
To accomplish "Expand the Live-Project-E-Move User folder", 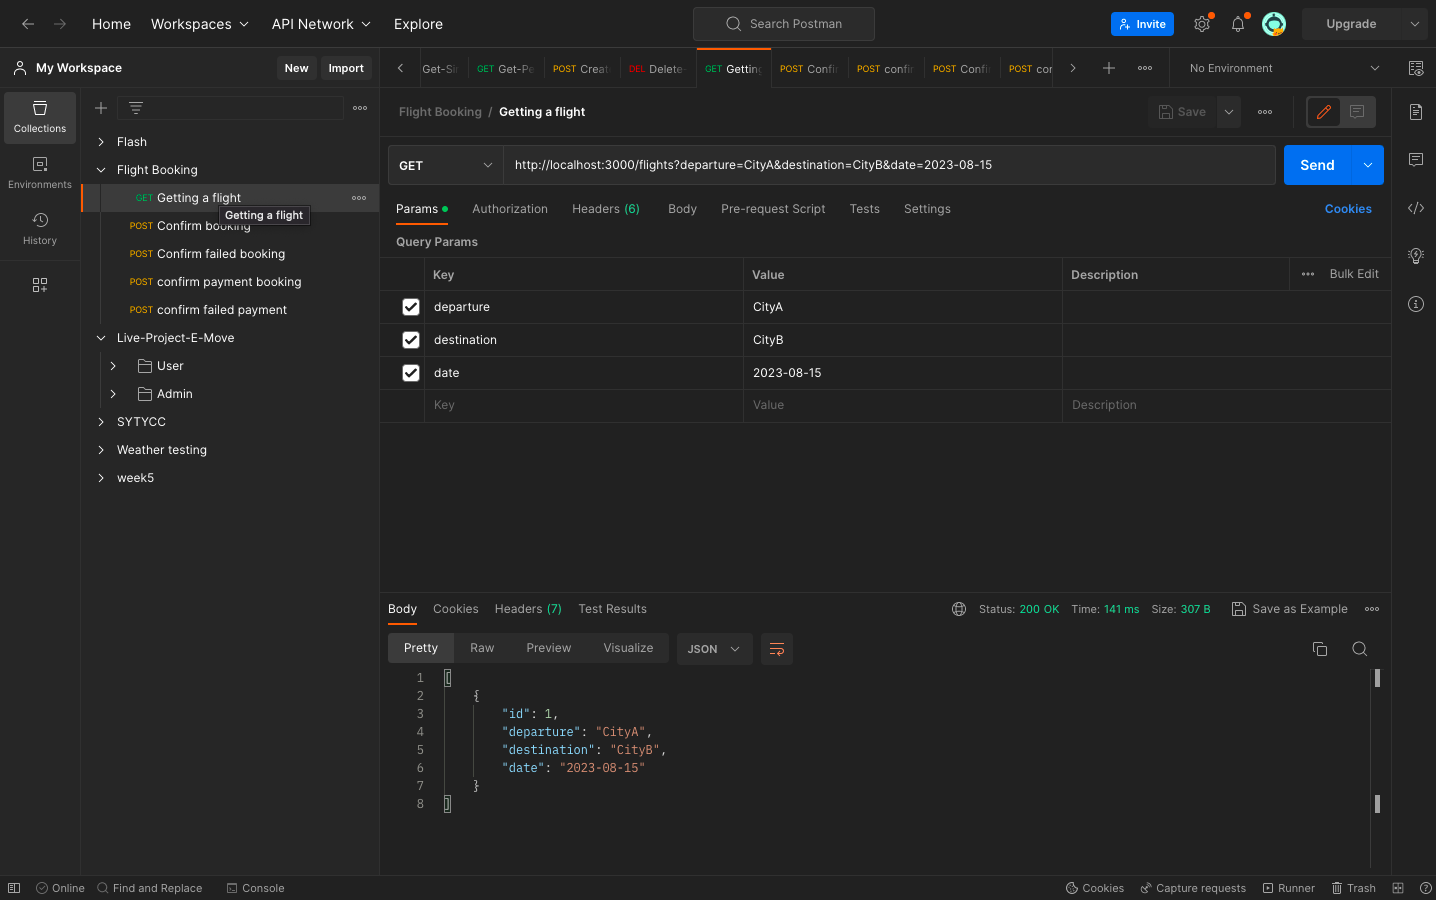I will tap(113, 365).
